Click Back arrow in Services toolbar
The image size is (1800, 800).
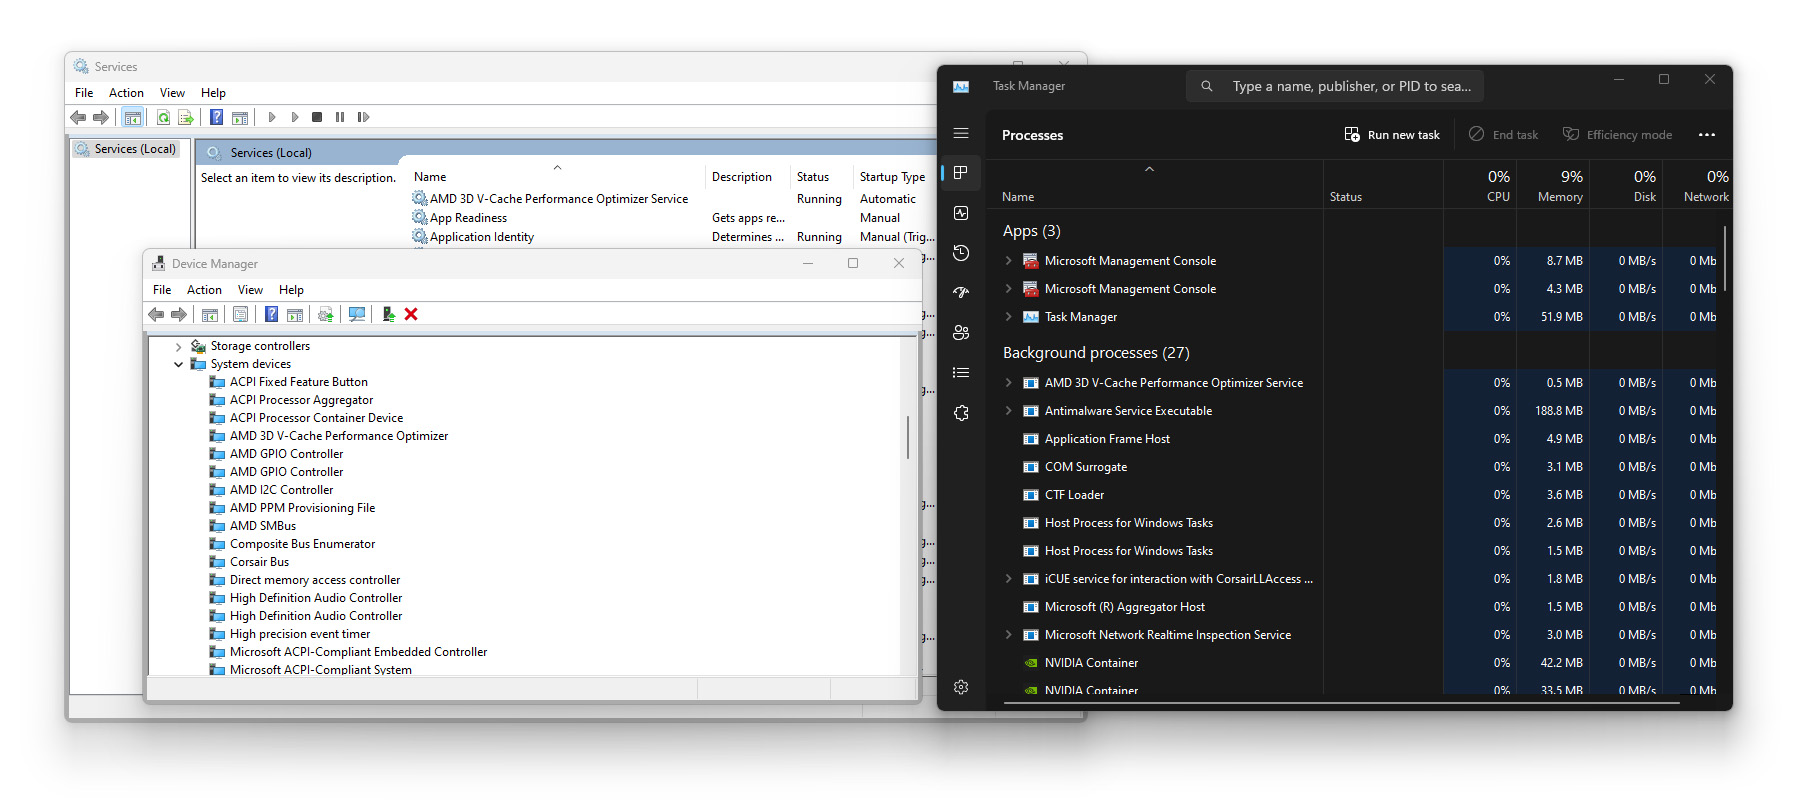click(x=78, y=117)
